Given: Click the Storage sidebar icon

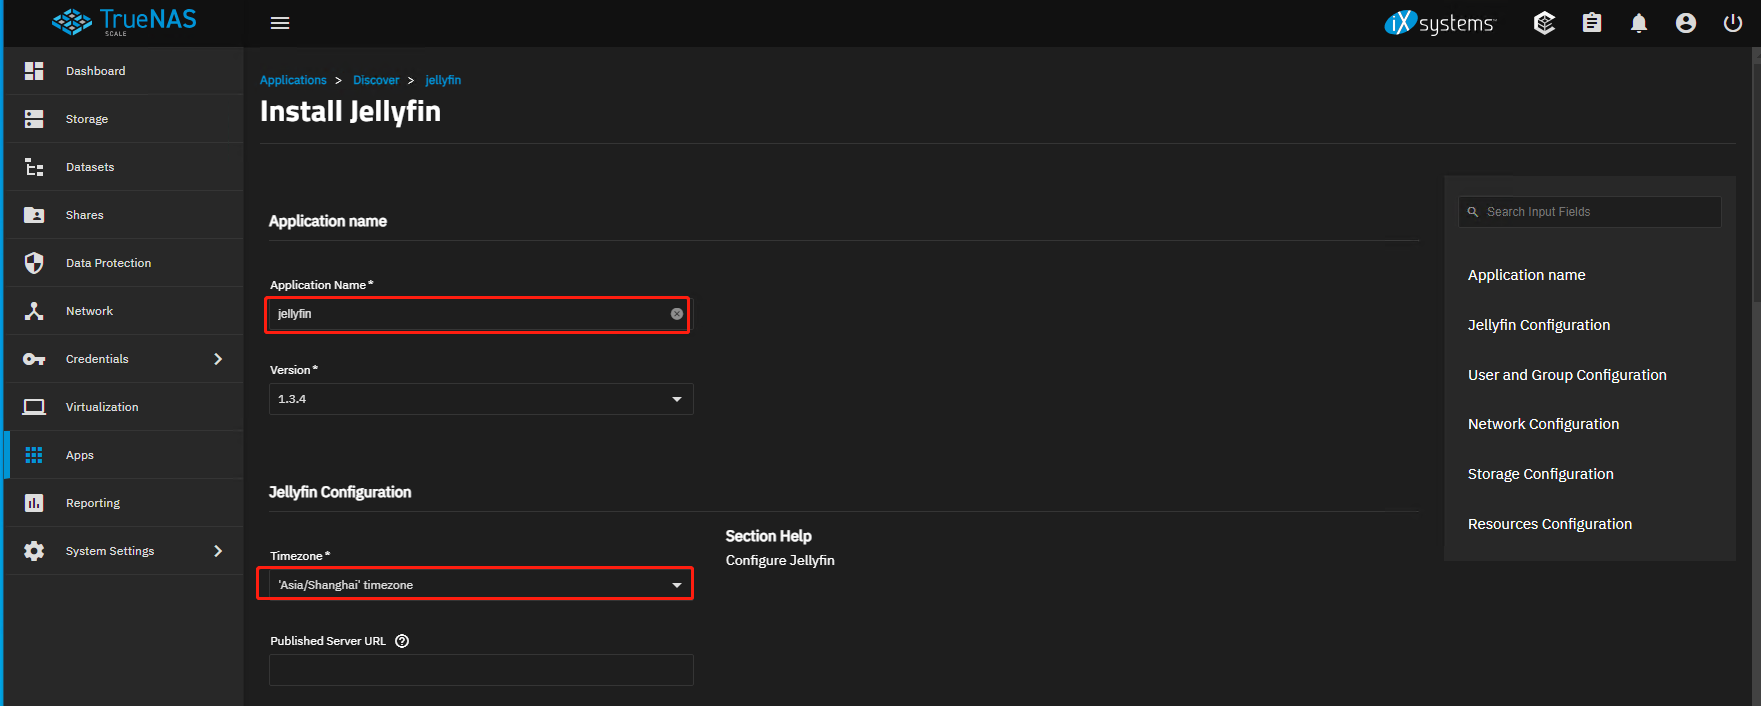Looking at the screenshot, I should point(34,119).
